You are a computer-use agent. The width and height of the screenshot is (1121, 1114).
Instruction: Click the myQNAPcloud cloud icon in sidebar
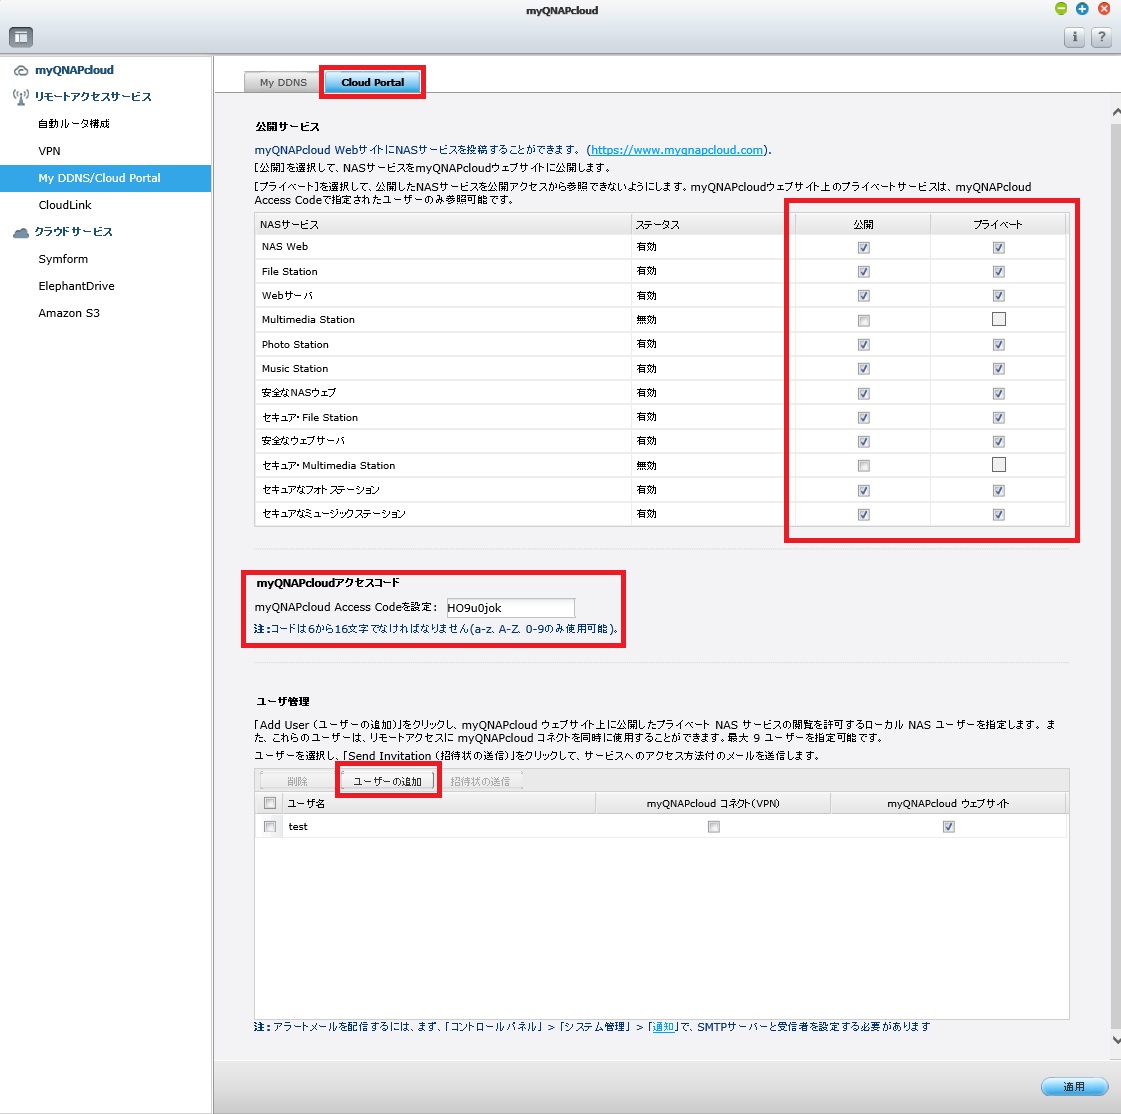pos(21,70)
